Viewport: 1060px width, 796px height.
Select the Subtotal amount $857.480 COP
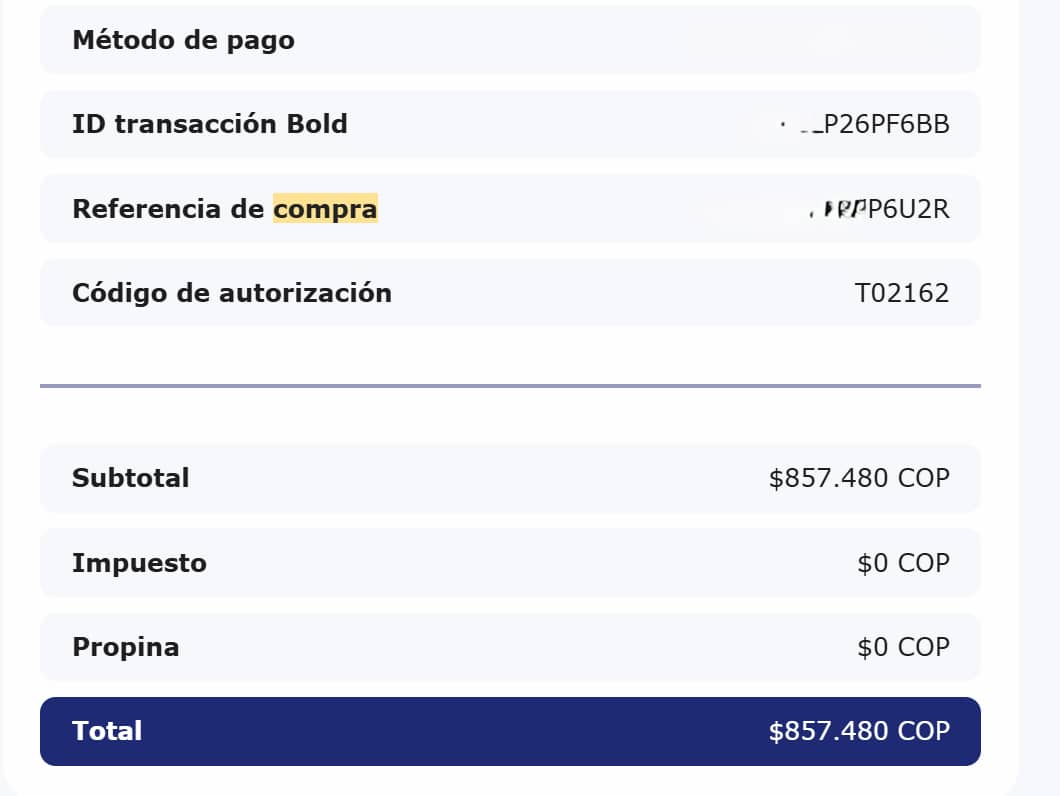859,478
